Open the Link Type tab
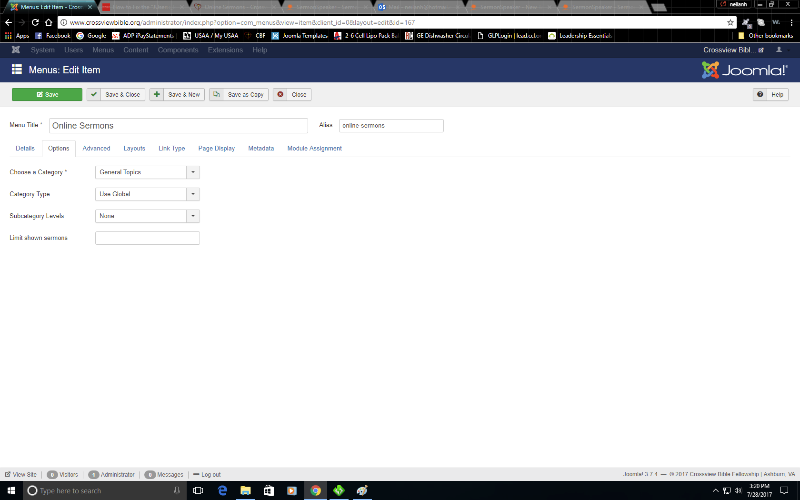The width and height of the screenshot is (800, 500). pyautogui.click(x=171, y=148)
